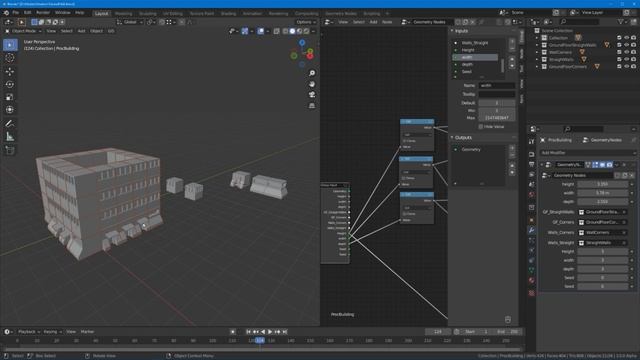Jump to timeline start button
This screenshot has width=640, height=360.
point(248,332)
